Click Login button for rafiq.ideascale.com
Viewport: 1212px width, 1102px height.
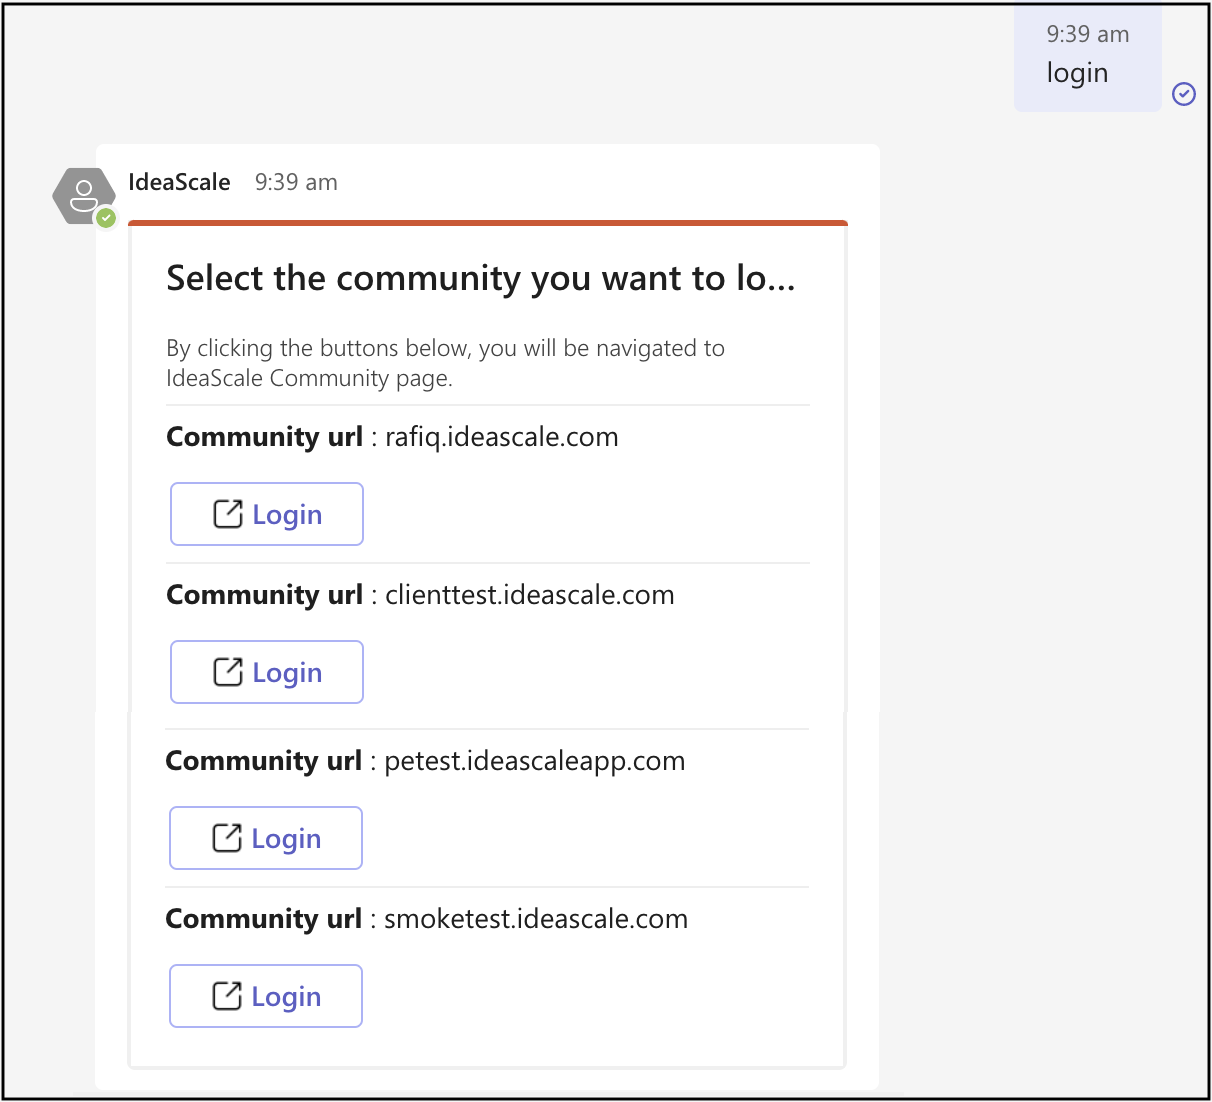click(267, 514)
